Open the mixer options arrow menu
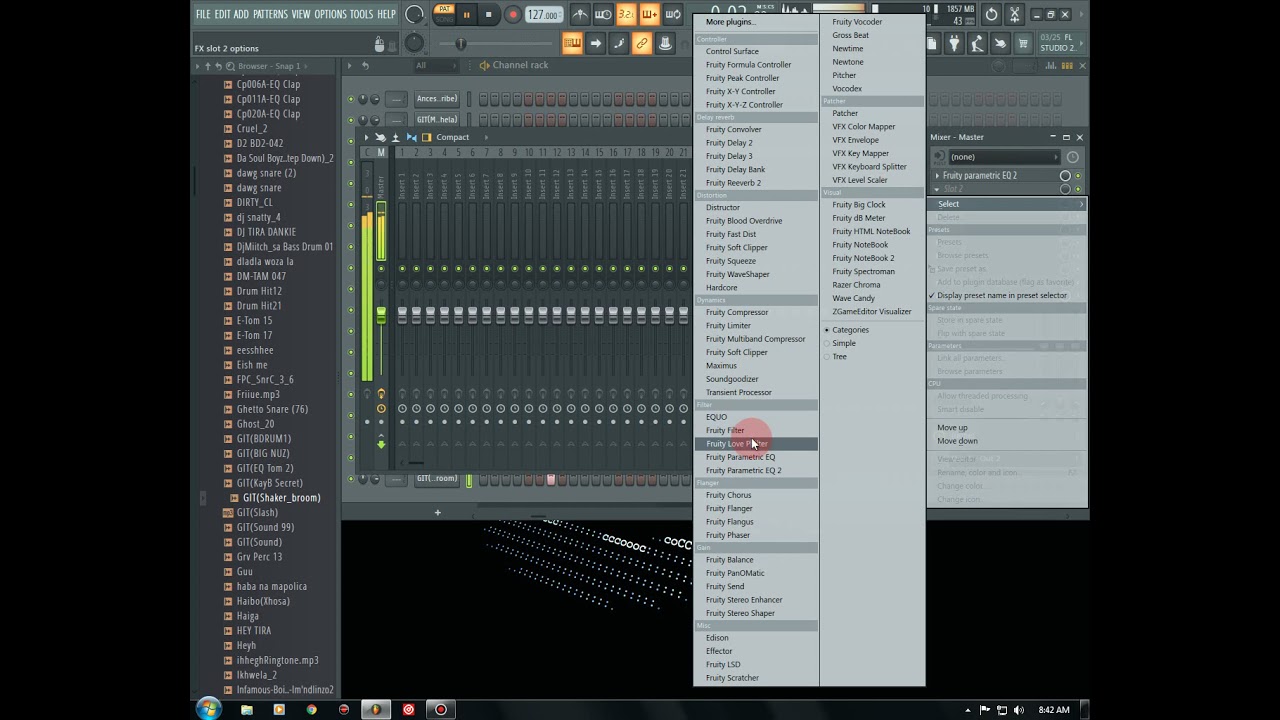This screenshot has width=1280, height=720. [366, 137]
